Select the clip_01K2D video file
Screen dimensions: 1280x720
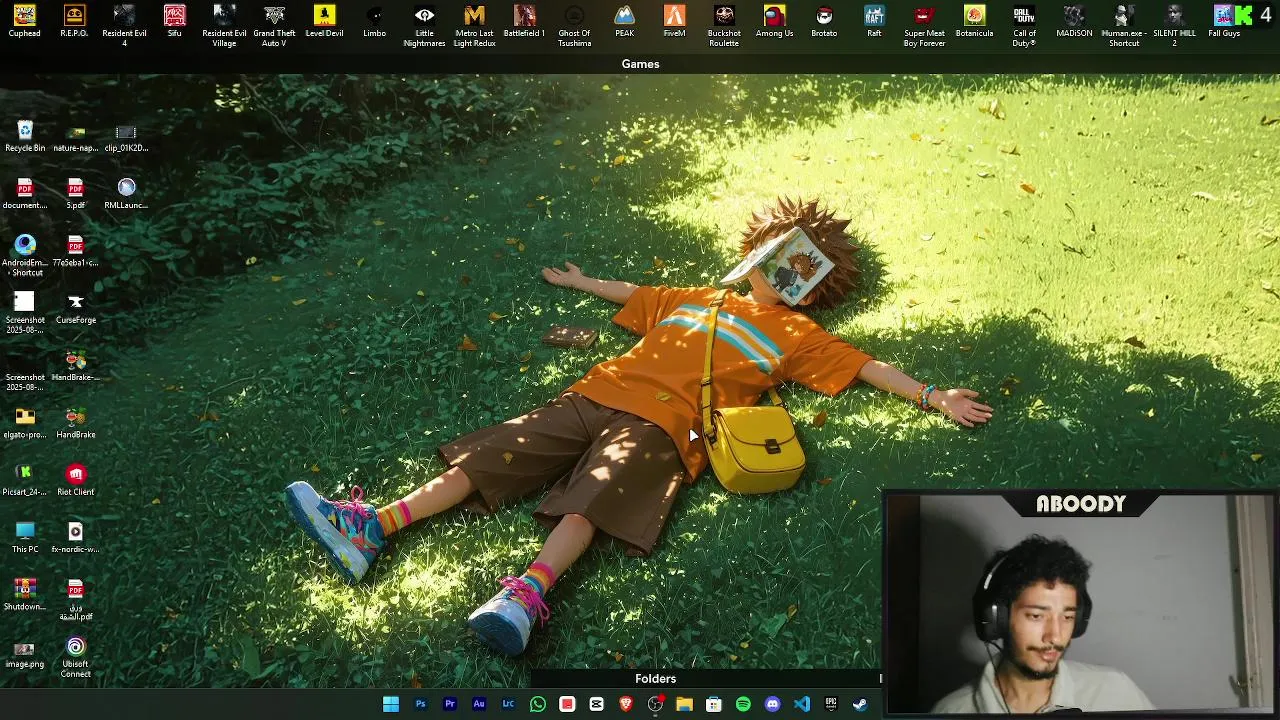[x=126, y=137]
